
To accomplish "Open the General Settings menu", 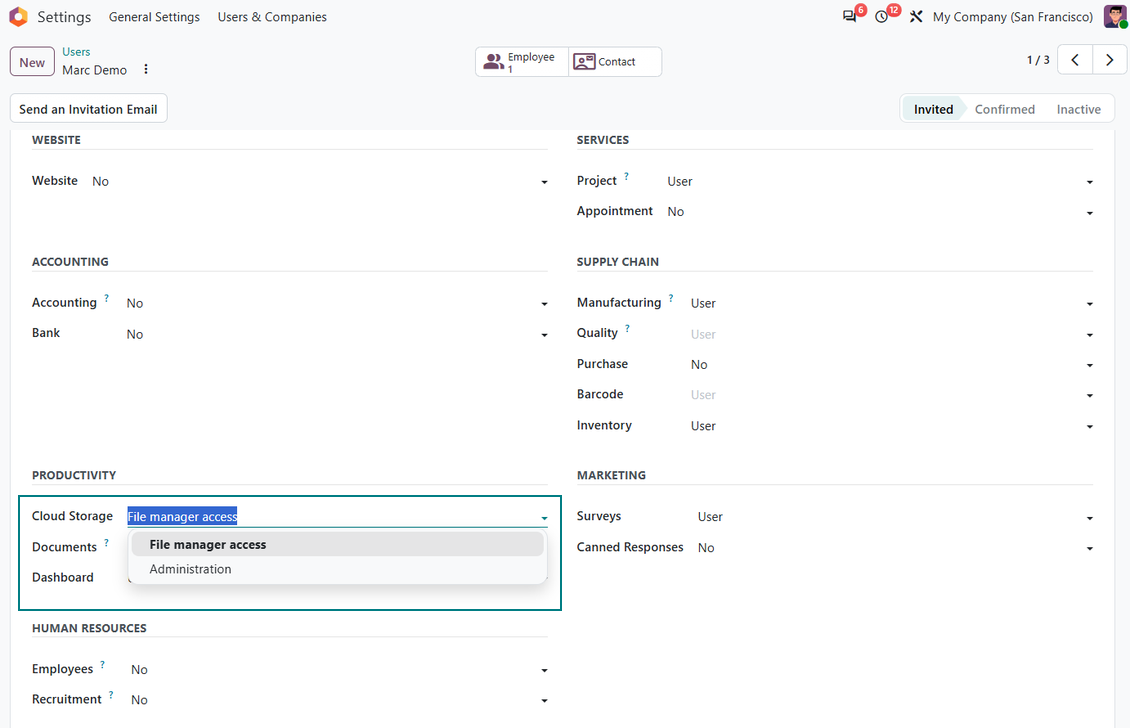I will (154, 17).
